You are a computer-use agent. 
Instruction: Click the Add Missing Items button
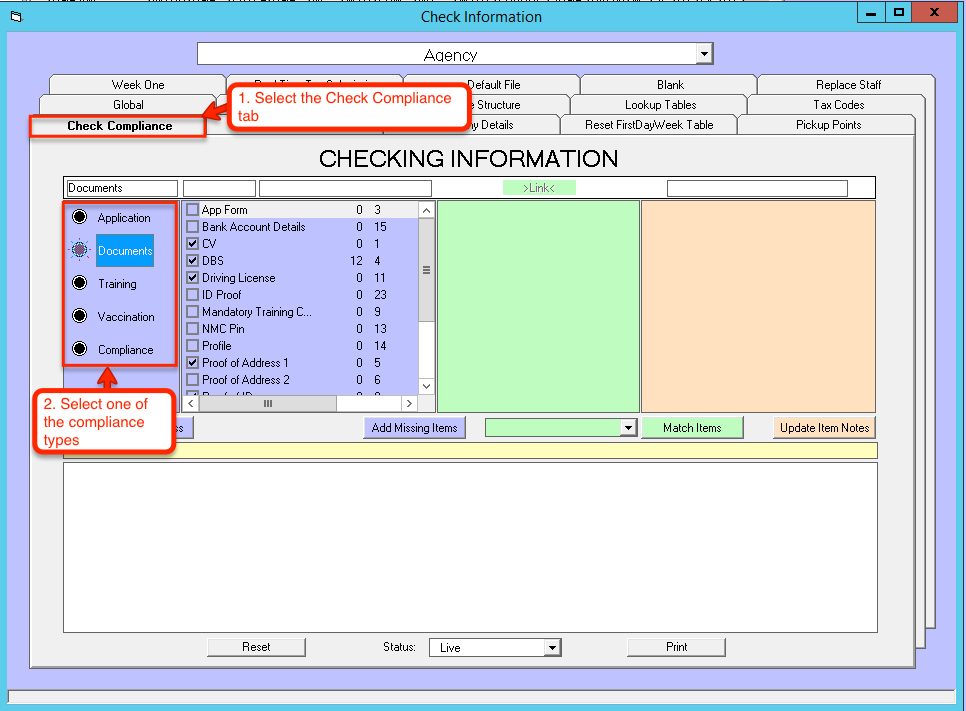pos(414,428)
